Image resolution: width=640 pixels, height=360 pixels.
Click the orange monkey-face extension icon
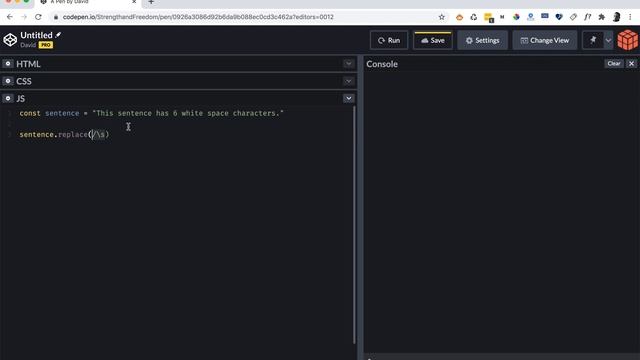459,17
